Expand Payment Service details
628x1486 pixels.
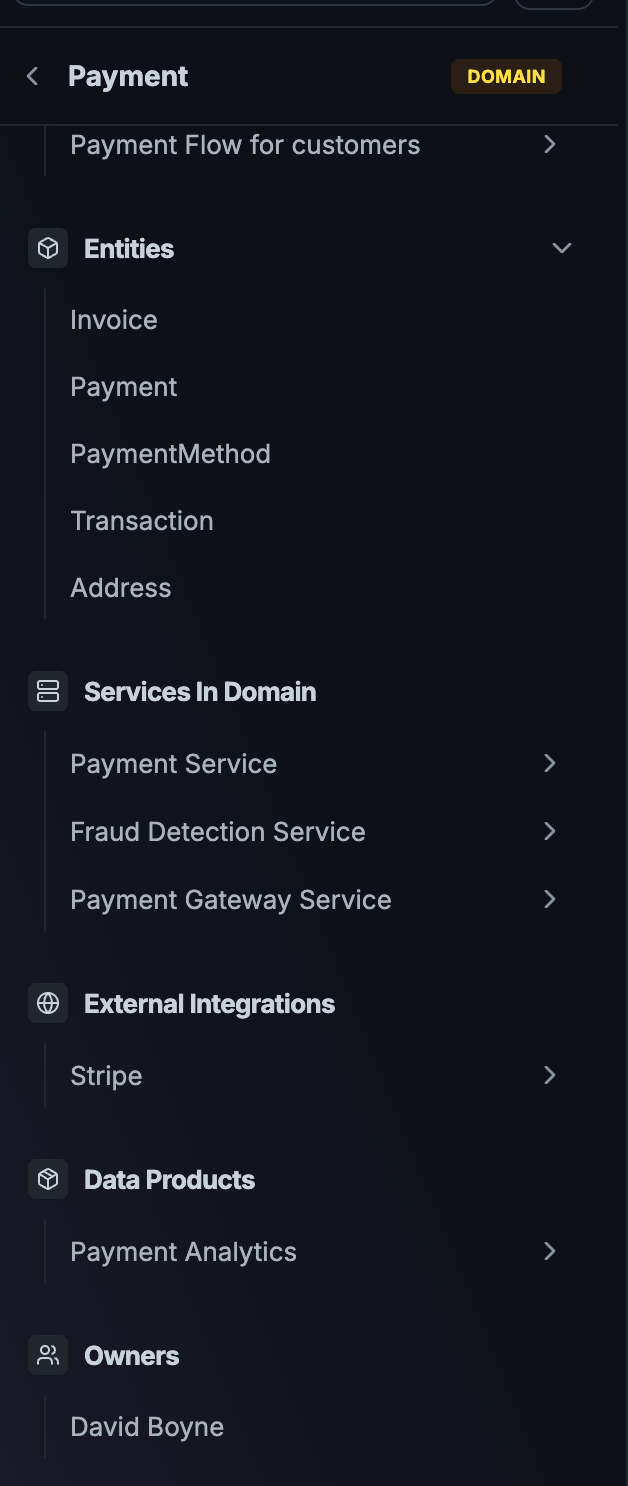pos(549,763)
